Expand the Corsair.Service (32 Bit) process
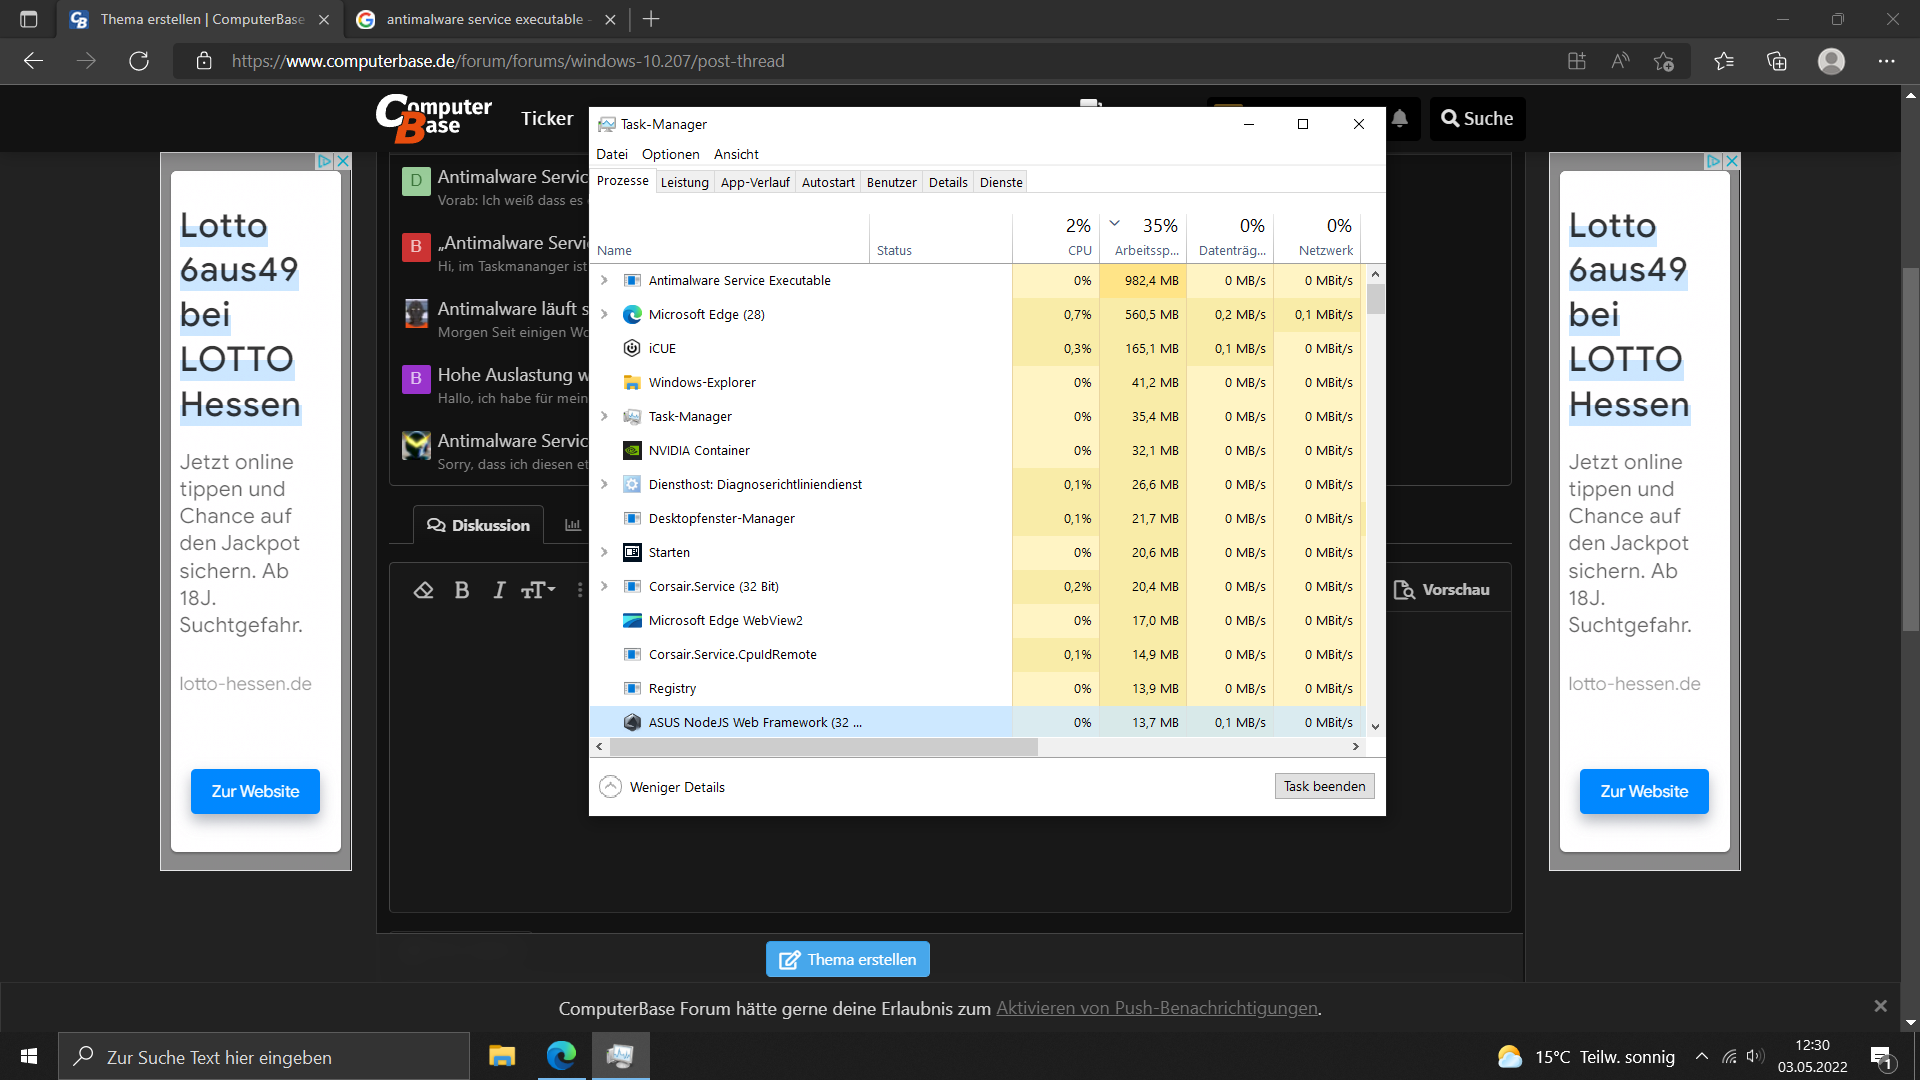This screenshot has width=1920, height=1080. [x=604, y=586]
